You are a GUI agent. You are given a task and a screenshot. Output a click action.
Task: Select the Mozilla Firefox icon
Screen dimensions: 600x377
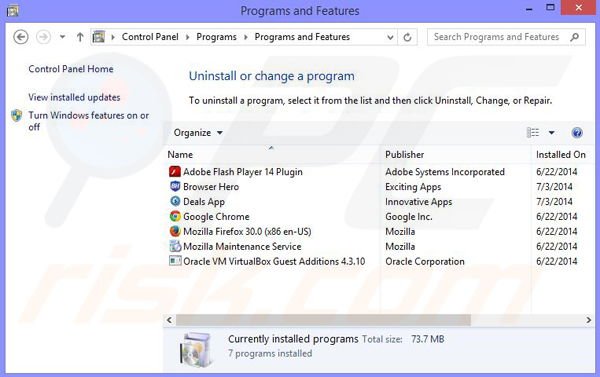point(175,231)
